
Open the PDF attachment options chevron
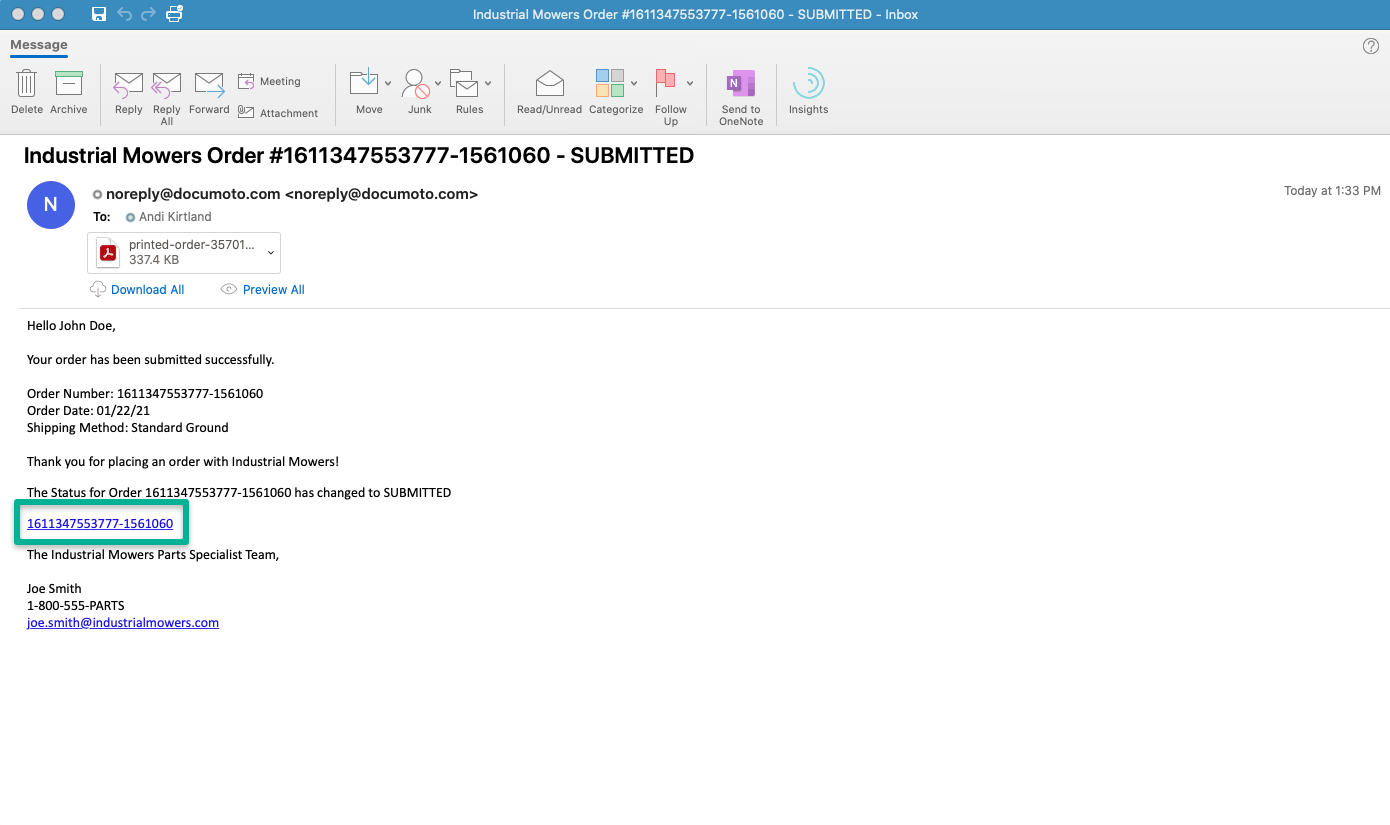click(x=270, y=253)
